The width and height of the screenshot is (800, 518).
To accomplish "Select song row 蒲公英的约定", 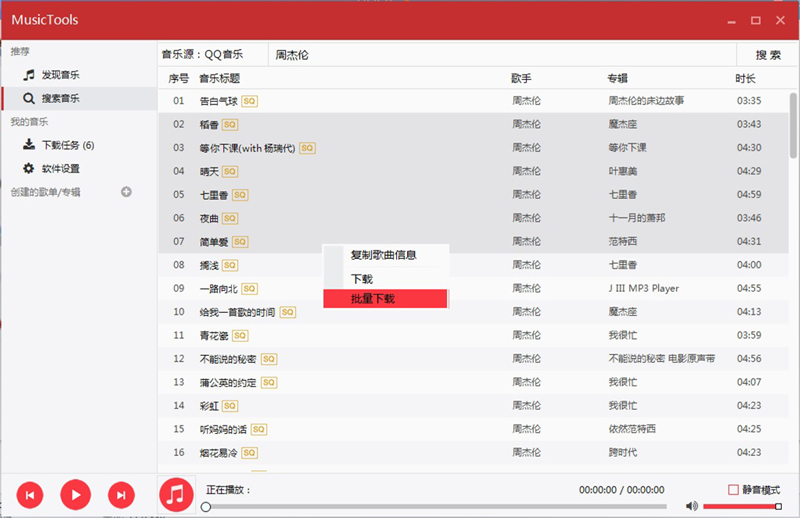I will tap(473, 382).
